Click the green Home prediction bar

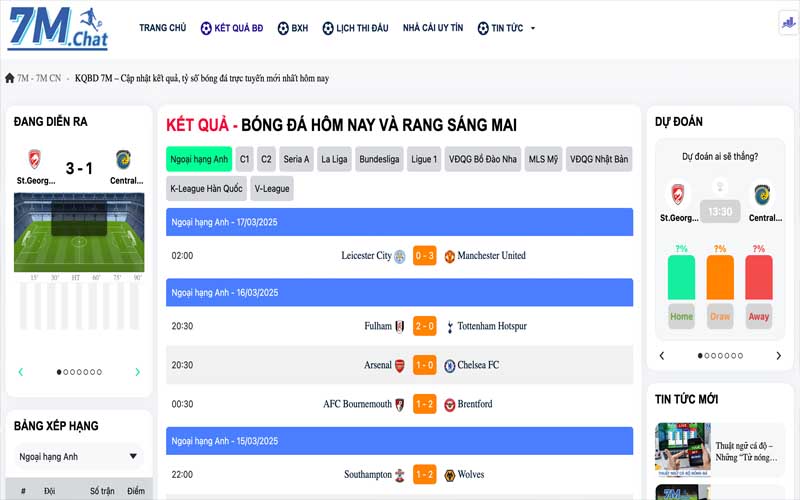tap(681, 278)
